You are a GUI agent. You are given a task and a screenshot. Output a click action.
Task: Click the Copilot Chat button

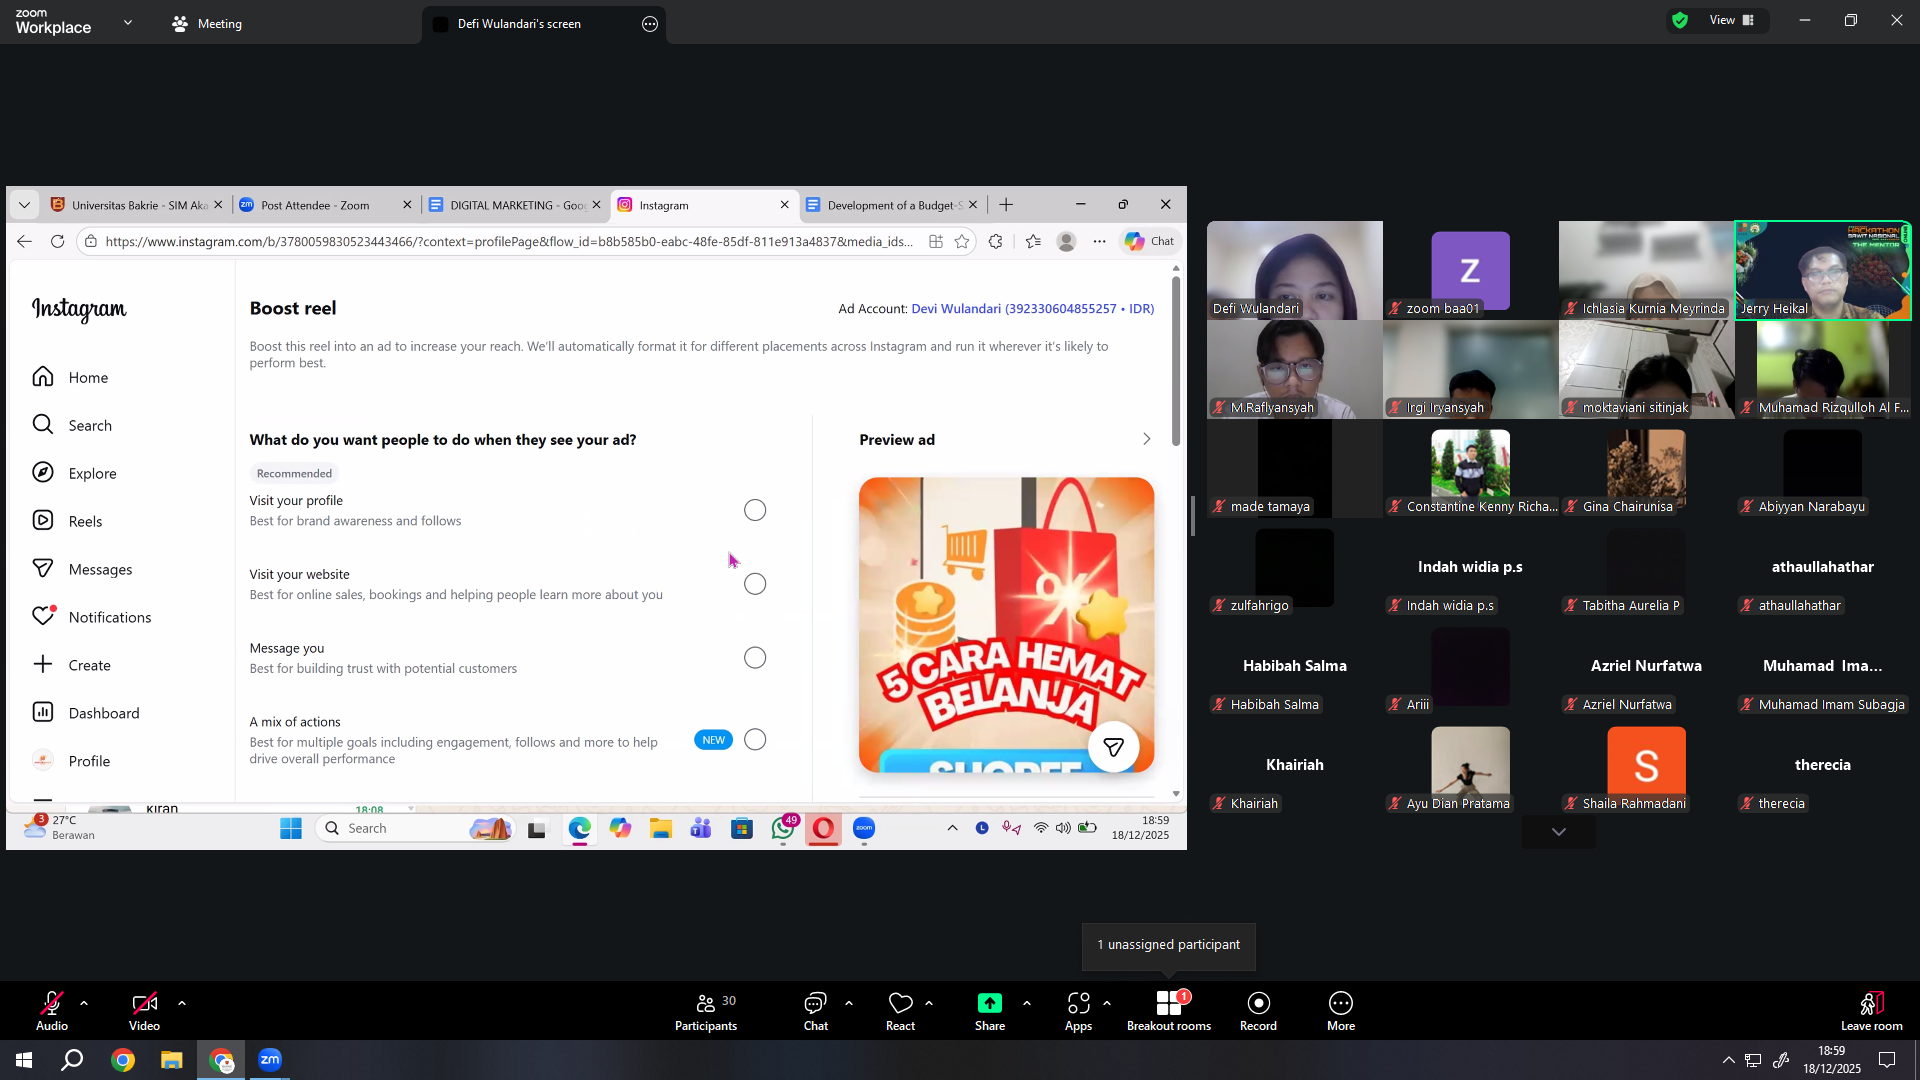(1149, 241)
